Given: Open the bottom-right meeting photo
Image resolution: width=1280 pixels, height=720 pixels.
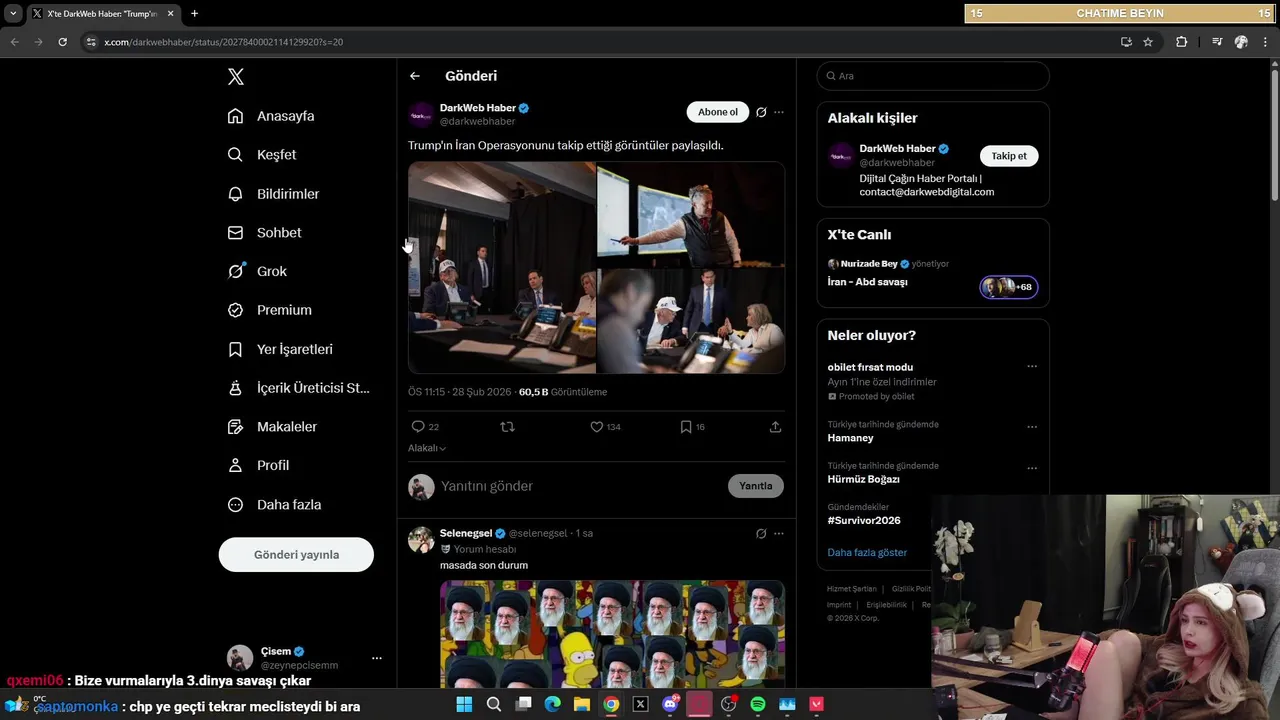Looking at the screenshot, I should pos(691,321).
